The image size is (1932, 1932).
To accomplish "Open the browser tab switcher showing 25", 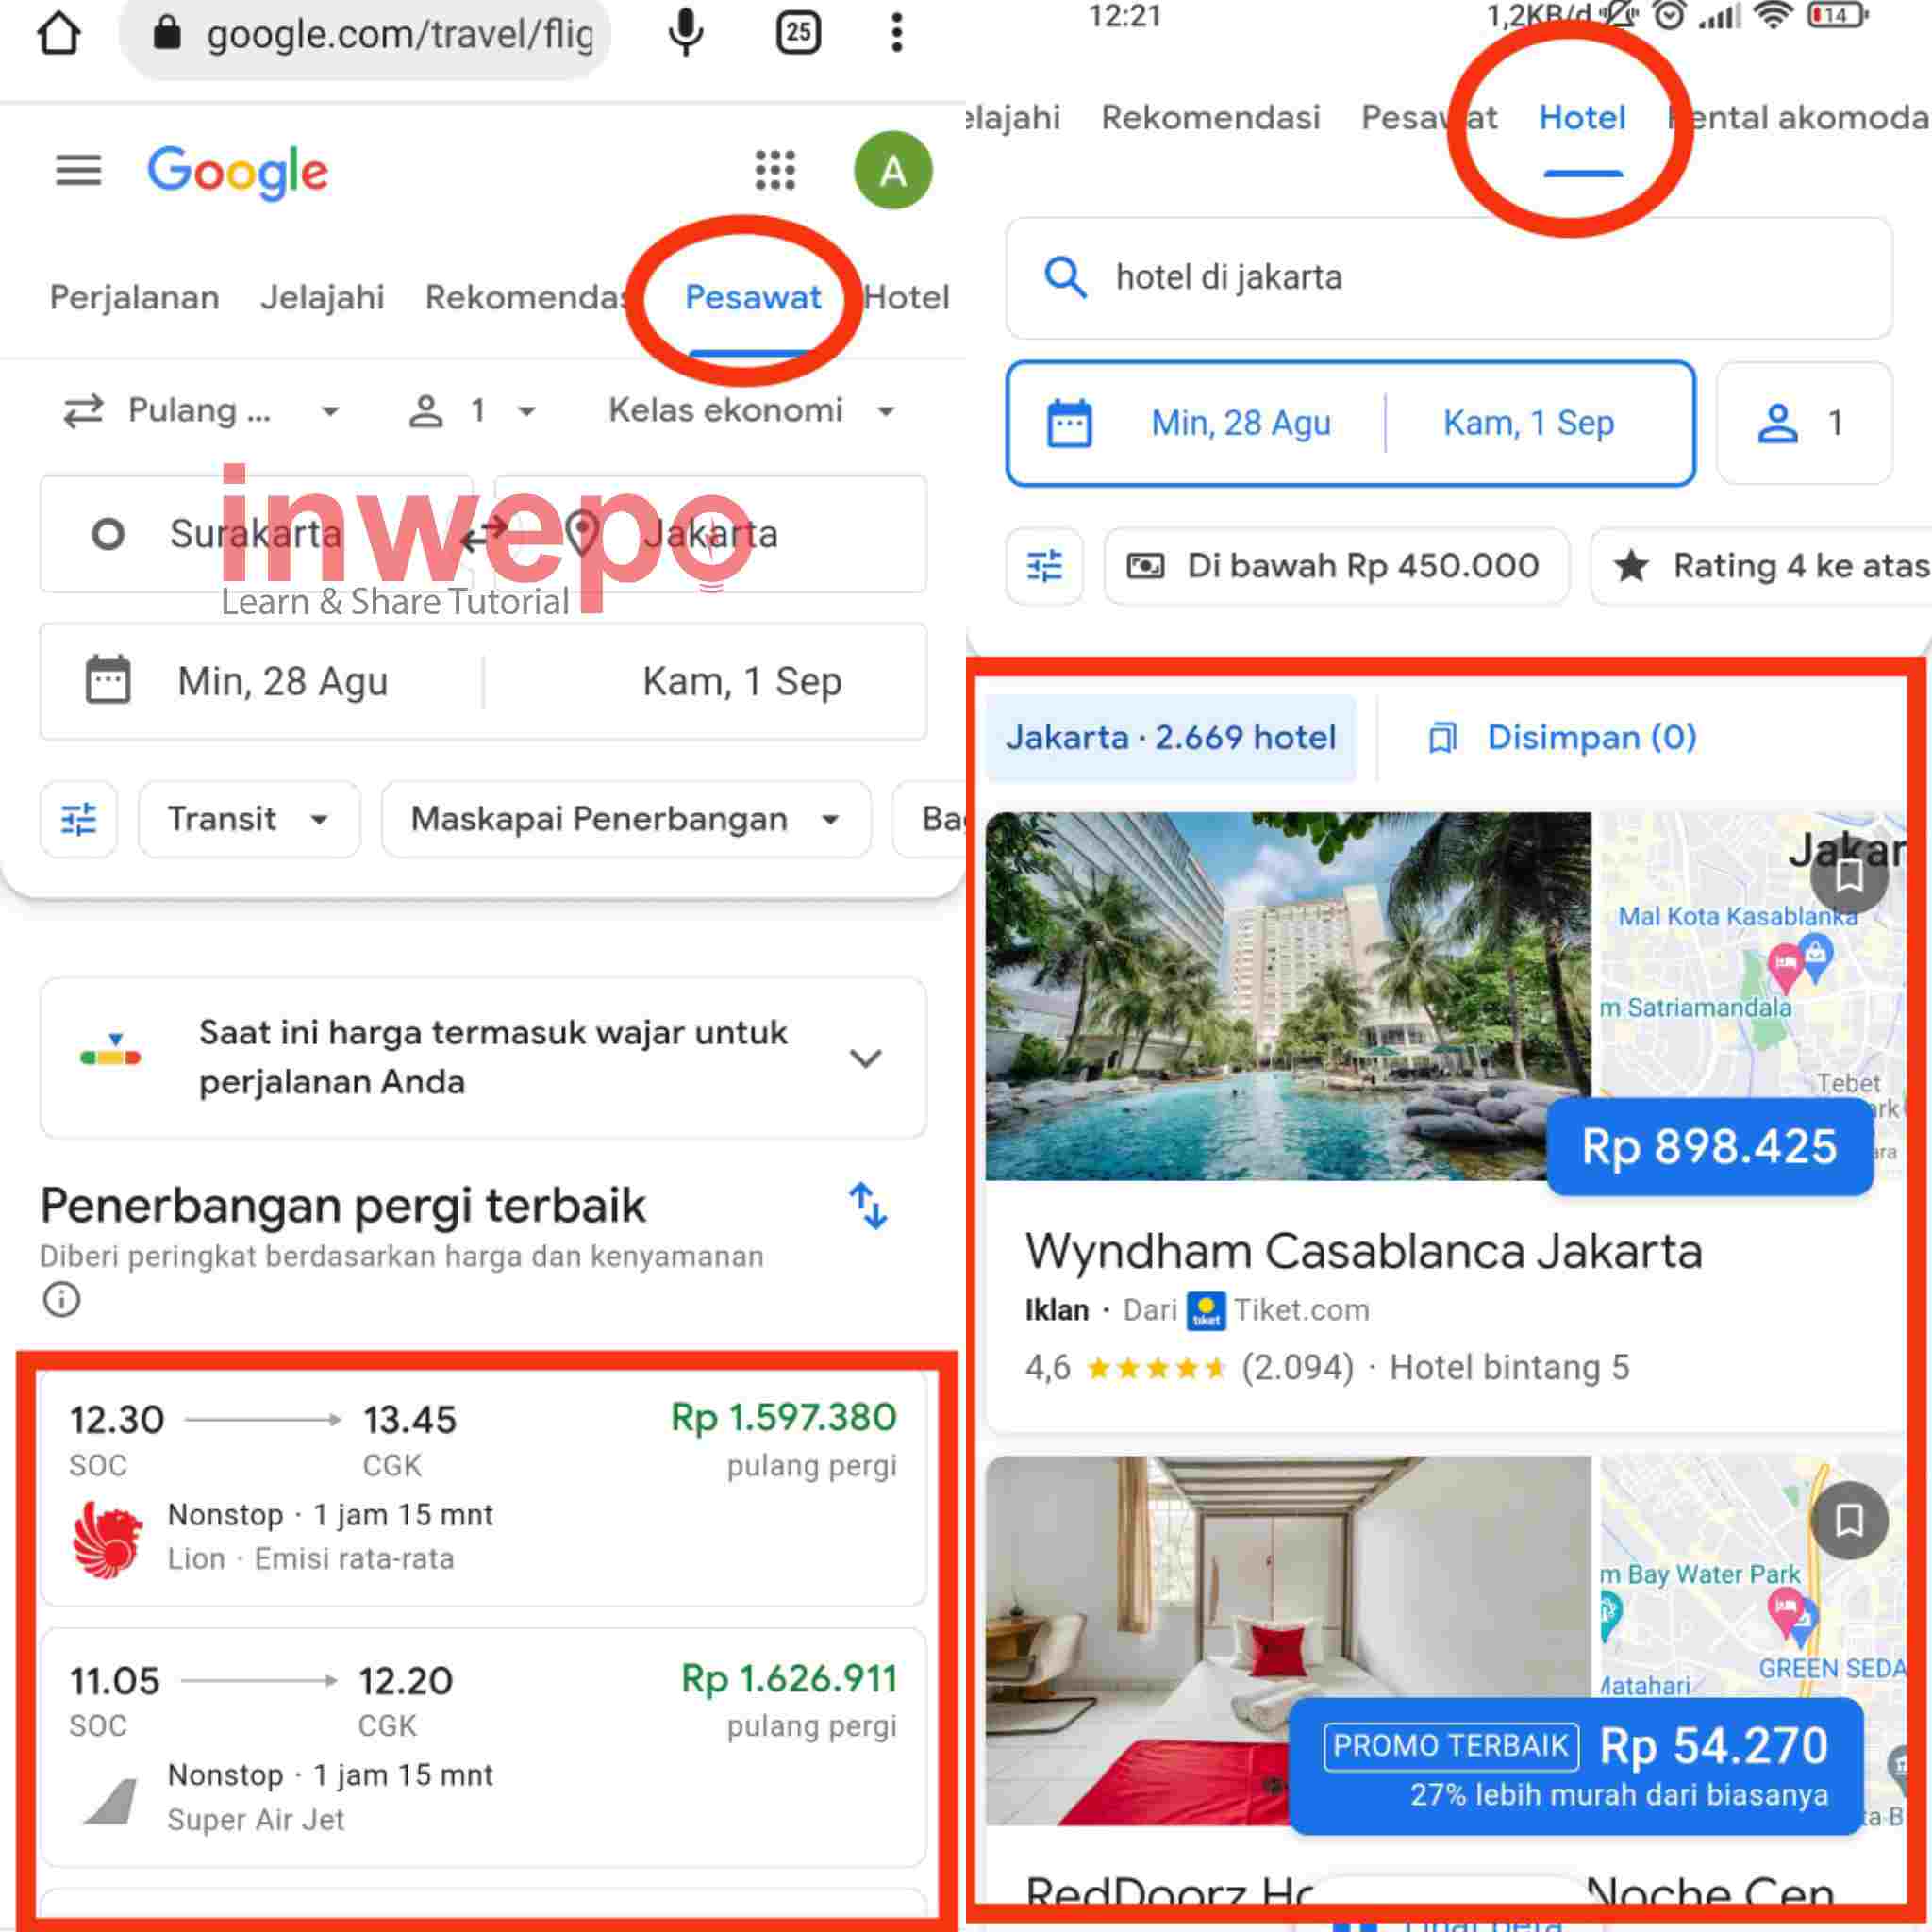I will (798, 33).
